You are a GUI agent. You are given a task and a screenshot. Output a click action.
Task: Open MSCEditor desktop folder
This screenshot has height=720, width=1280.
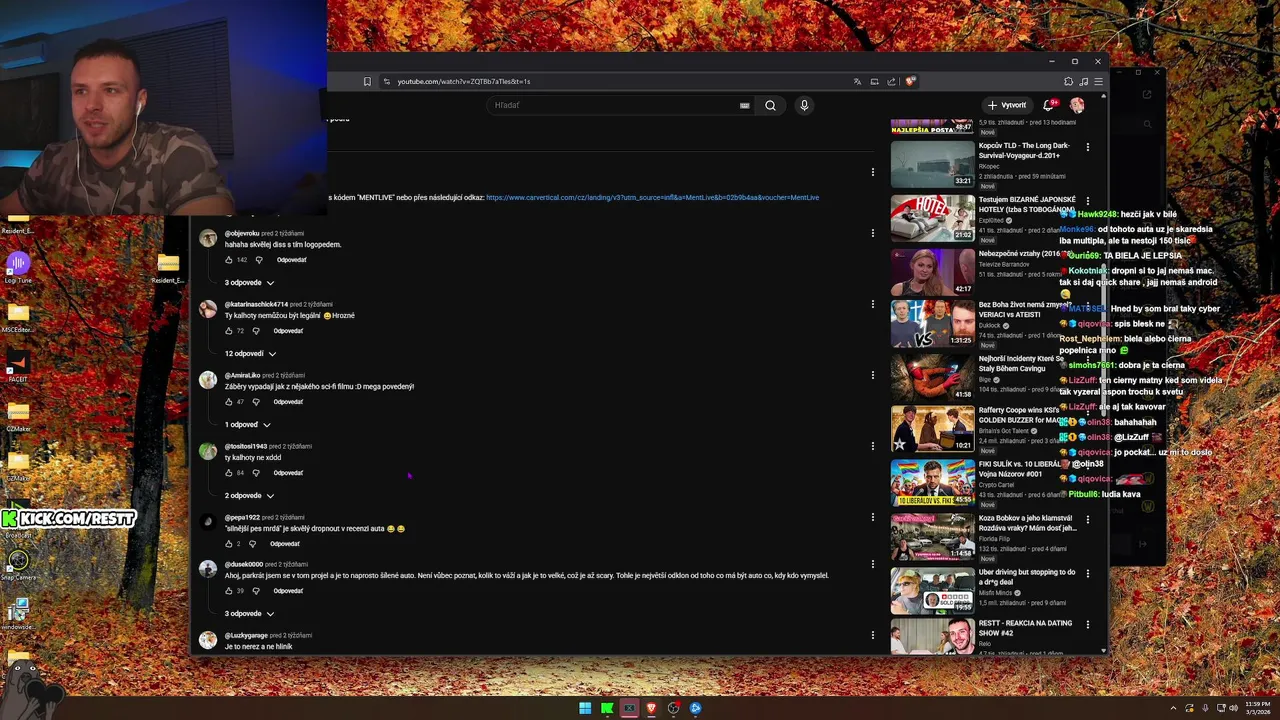[x=18, y=316]
